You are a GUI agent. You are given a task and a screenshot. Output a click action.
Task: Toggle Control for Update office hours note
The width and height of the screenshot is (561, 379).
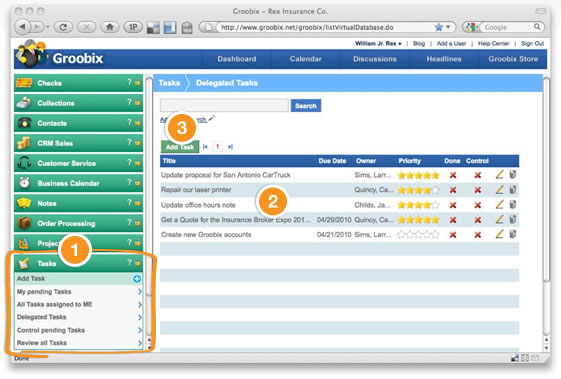(x=478, y=205)
